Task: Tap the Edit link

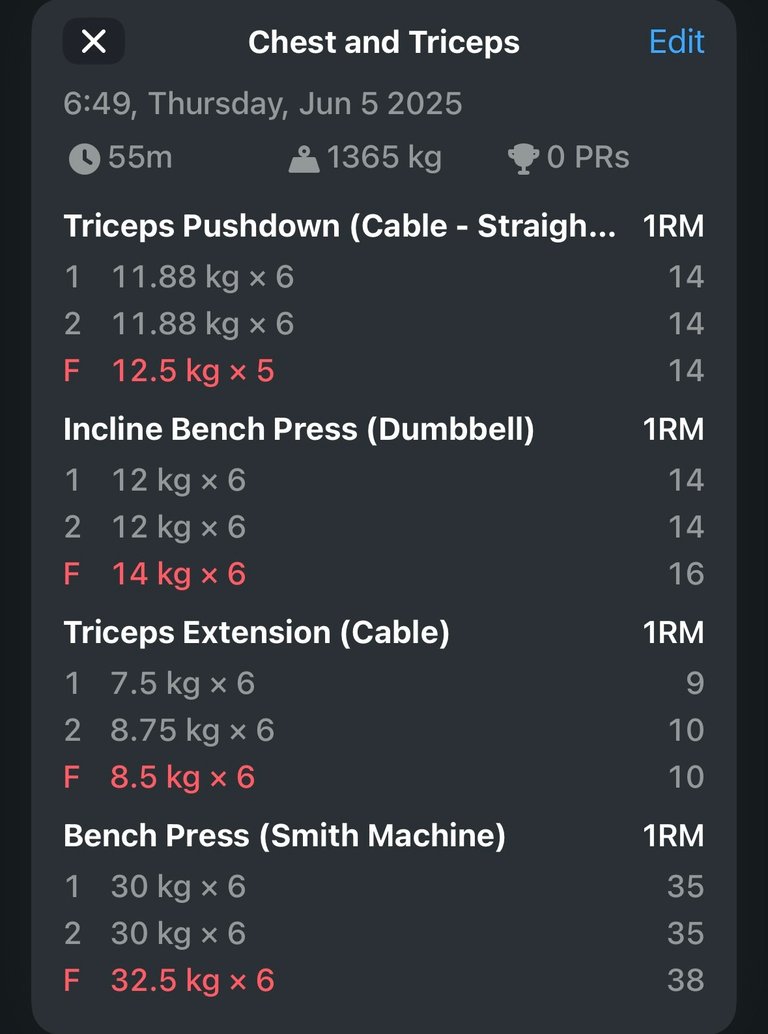Action: pyautogui.click(x=676, y=42)
